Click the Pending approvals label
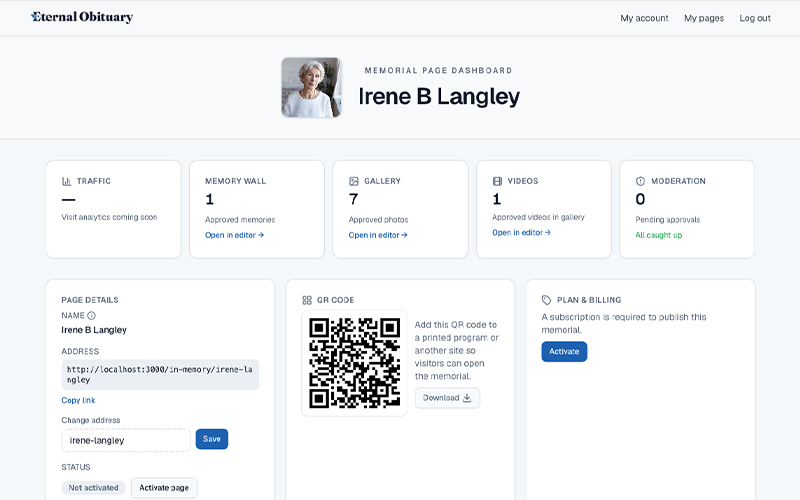This screenshot has height=500, width=800. click(x=667, y=220)
